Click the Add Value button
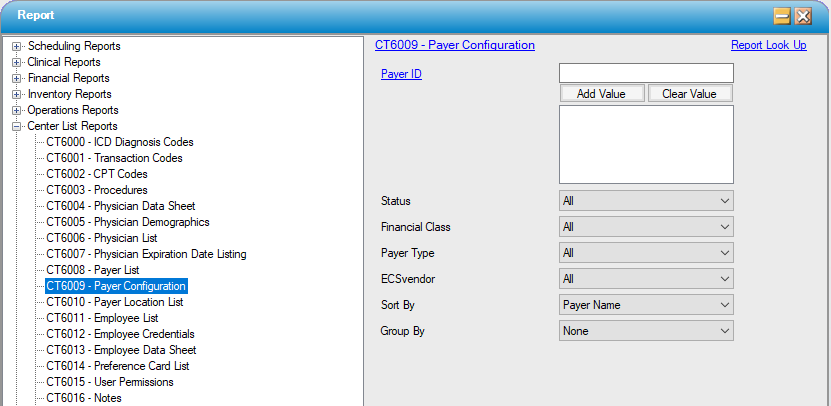Screen dimensions: 831x406 tap(601, 94)
